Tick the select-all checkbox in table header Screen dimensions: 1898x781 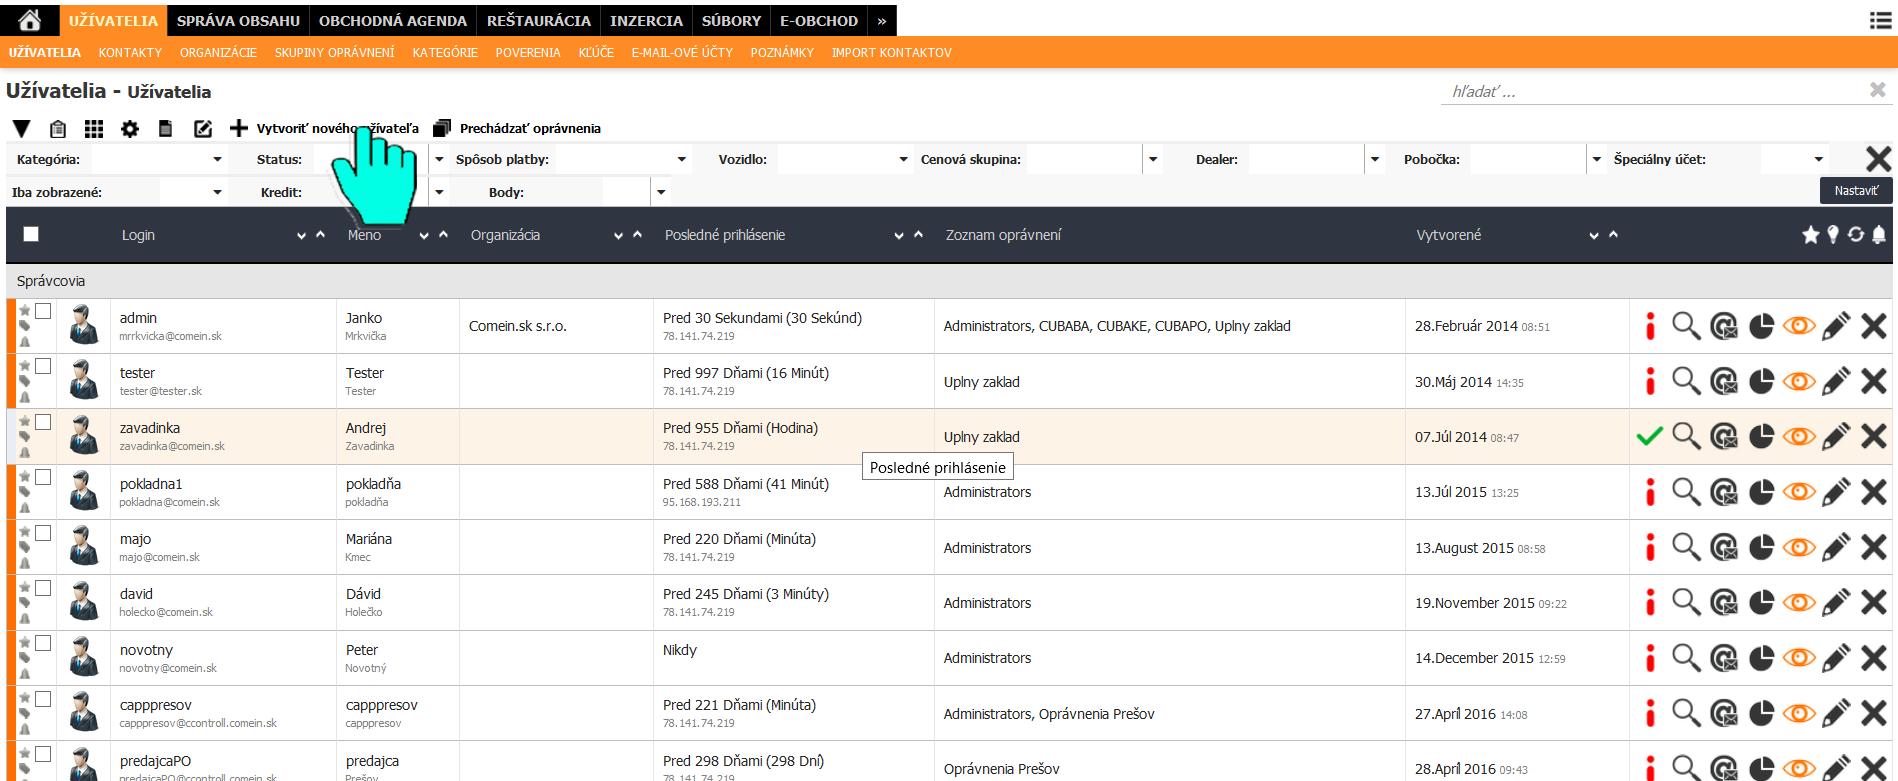tap(31, 234)
